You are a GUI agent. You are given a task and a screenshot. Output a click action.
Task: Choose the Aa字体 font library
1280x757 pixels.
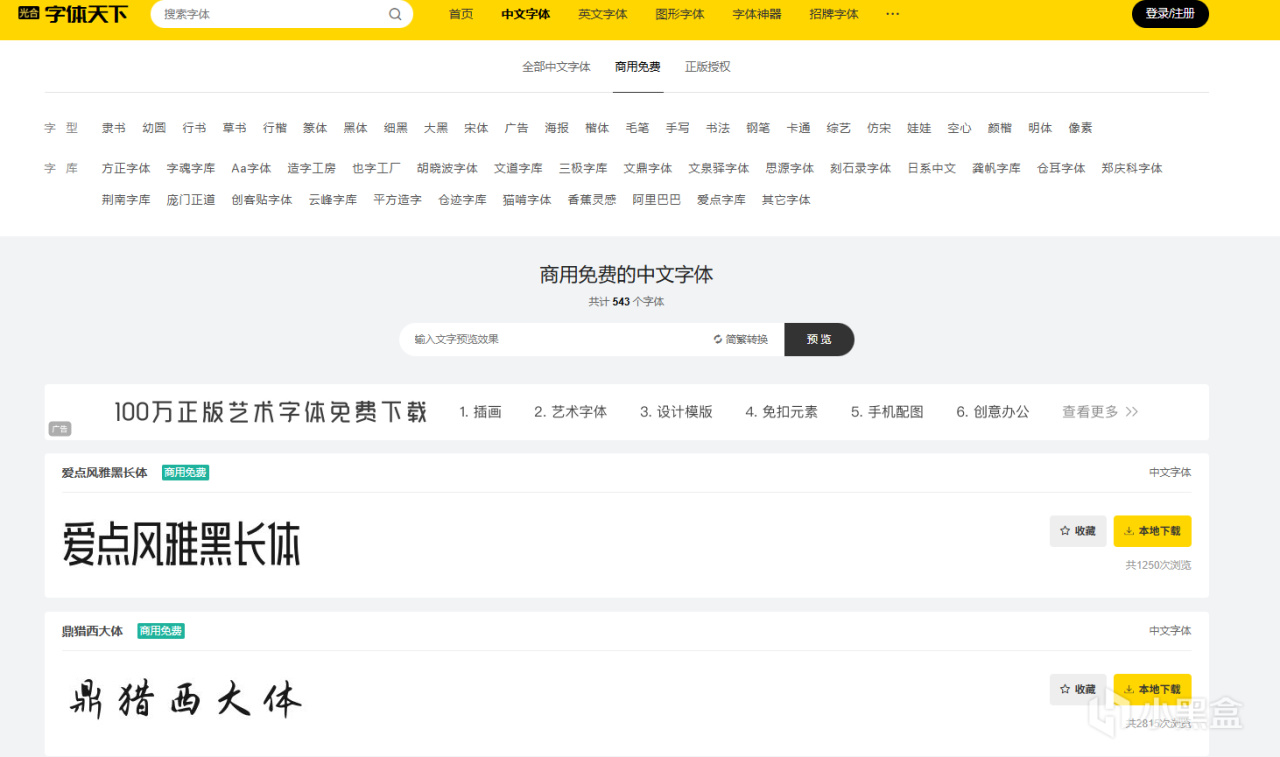[251, 168]
